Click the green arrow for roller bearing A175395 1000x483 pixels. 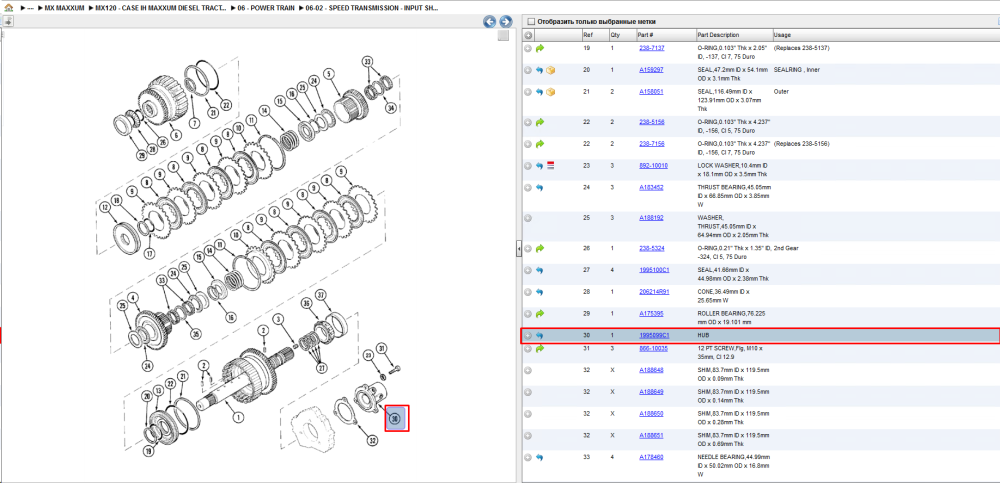click(540, 314)
